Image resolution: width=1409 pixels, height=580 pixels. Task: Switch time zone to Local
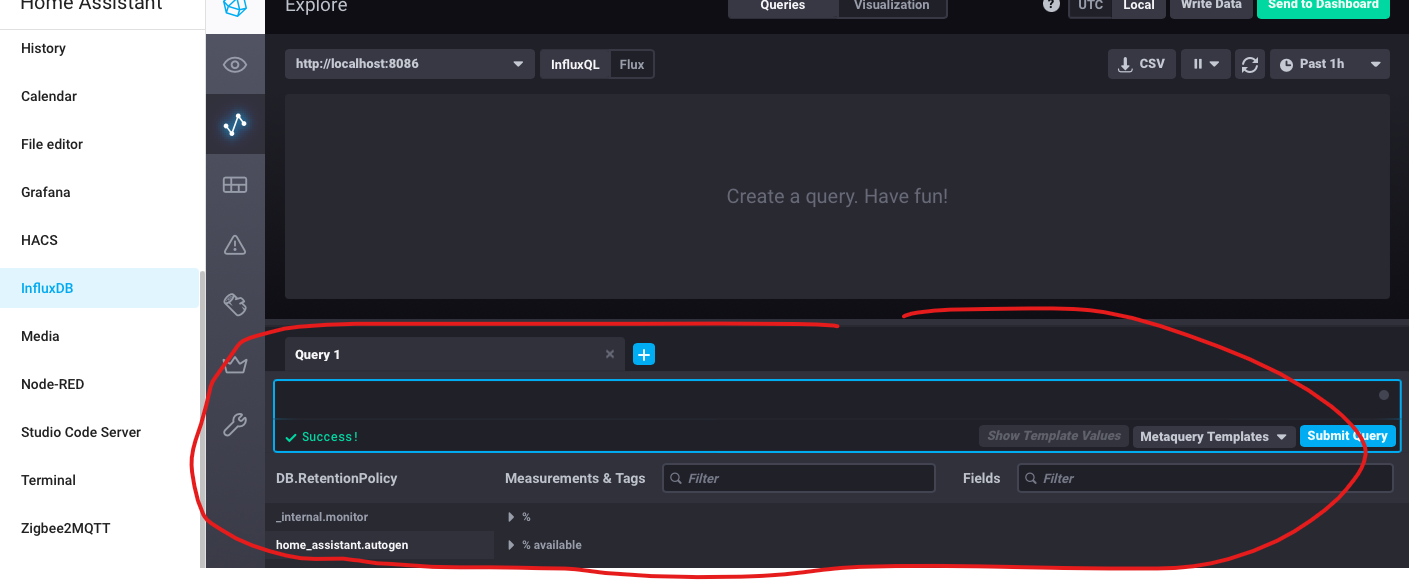click(1139, 6)
